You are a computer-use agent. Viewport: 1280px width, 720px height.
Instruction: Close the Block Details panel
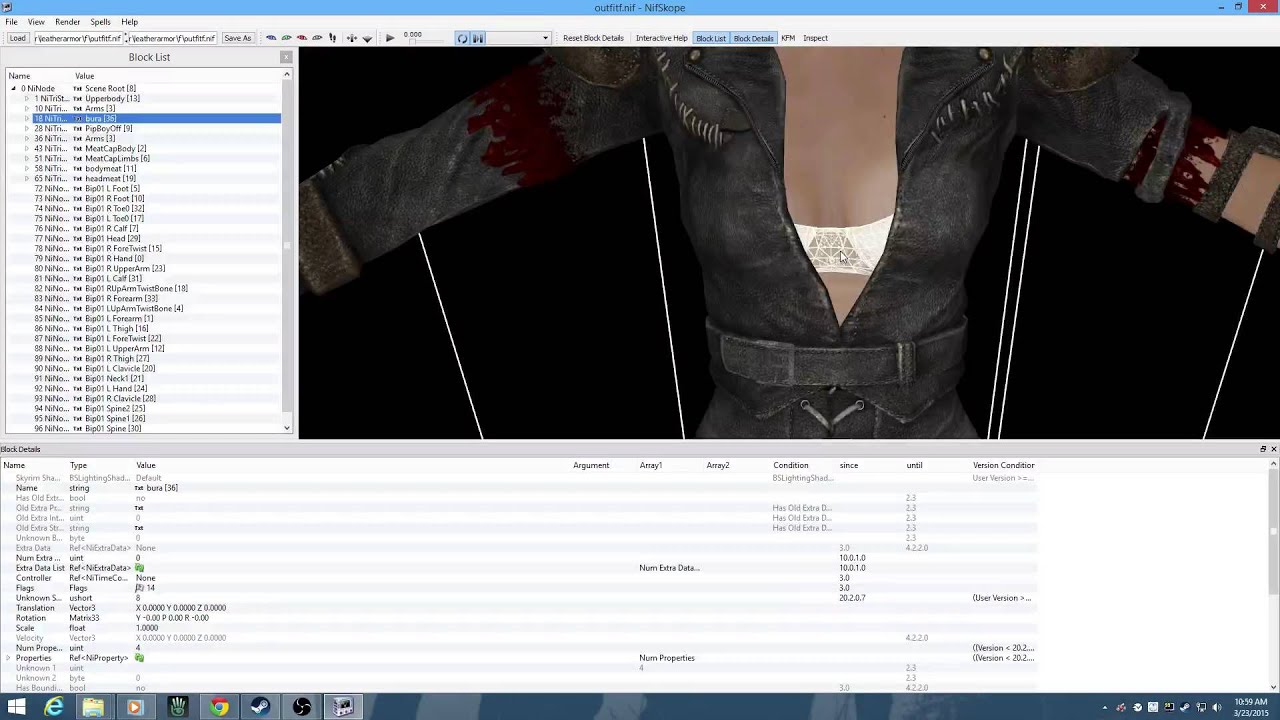click(1273, 449)
